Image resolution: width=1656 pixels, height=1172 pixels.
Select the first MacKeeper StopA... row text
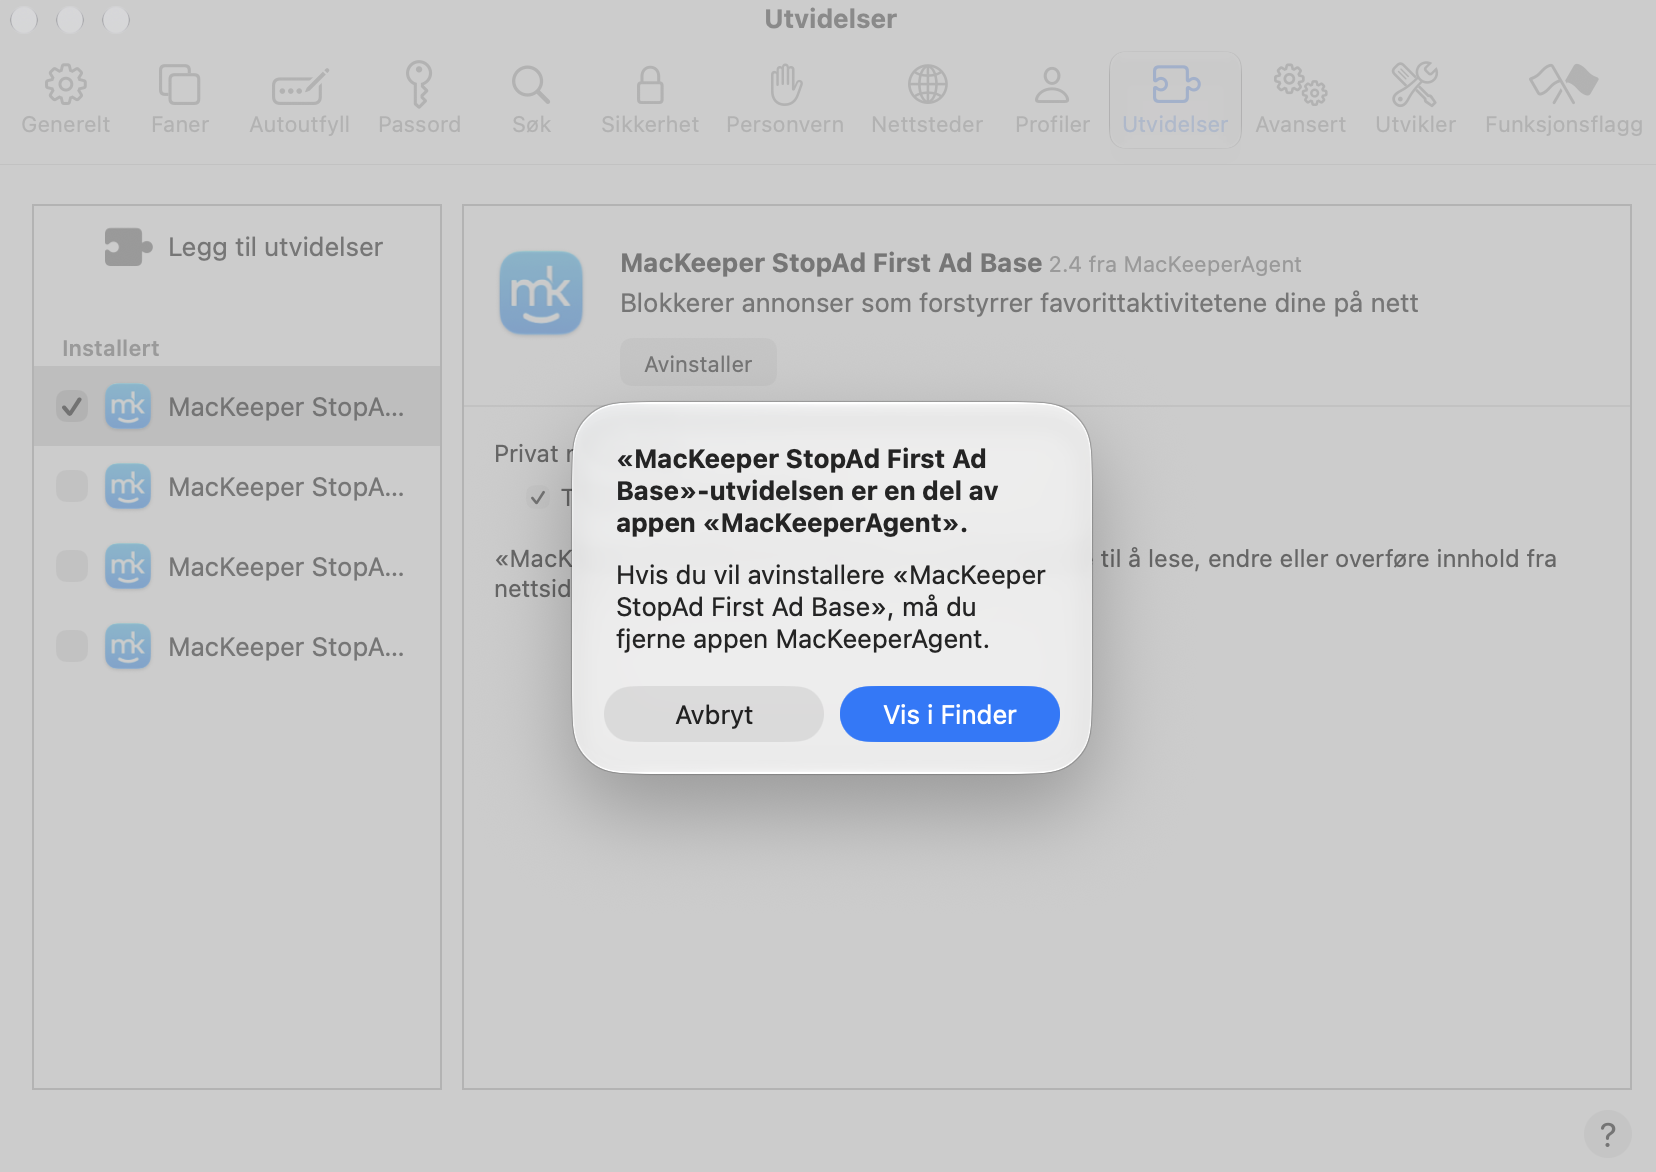click(286, 407)
